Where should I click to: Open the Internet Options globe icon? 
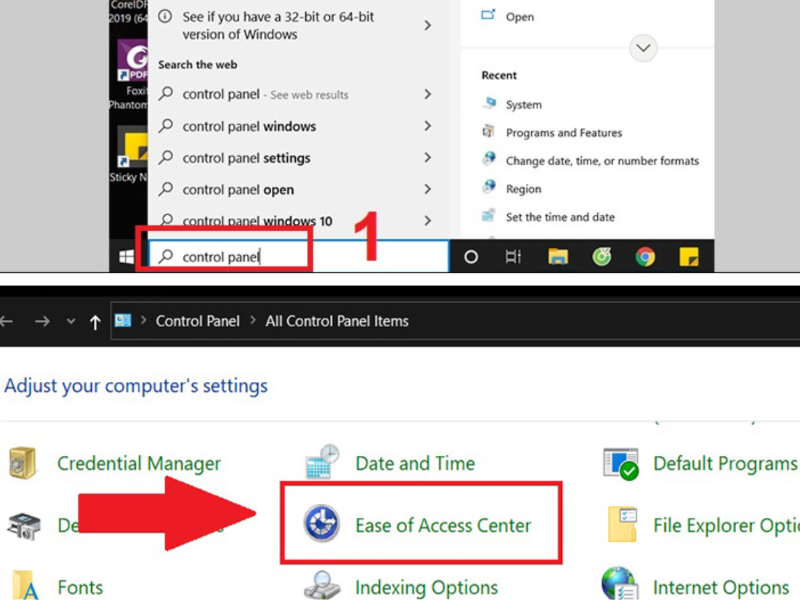click(x=620, y=586)
